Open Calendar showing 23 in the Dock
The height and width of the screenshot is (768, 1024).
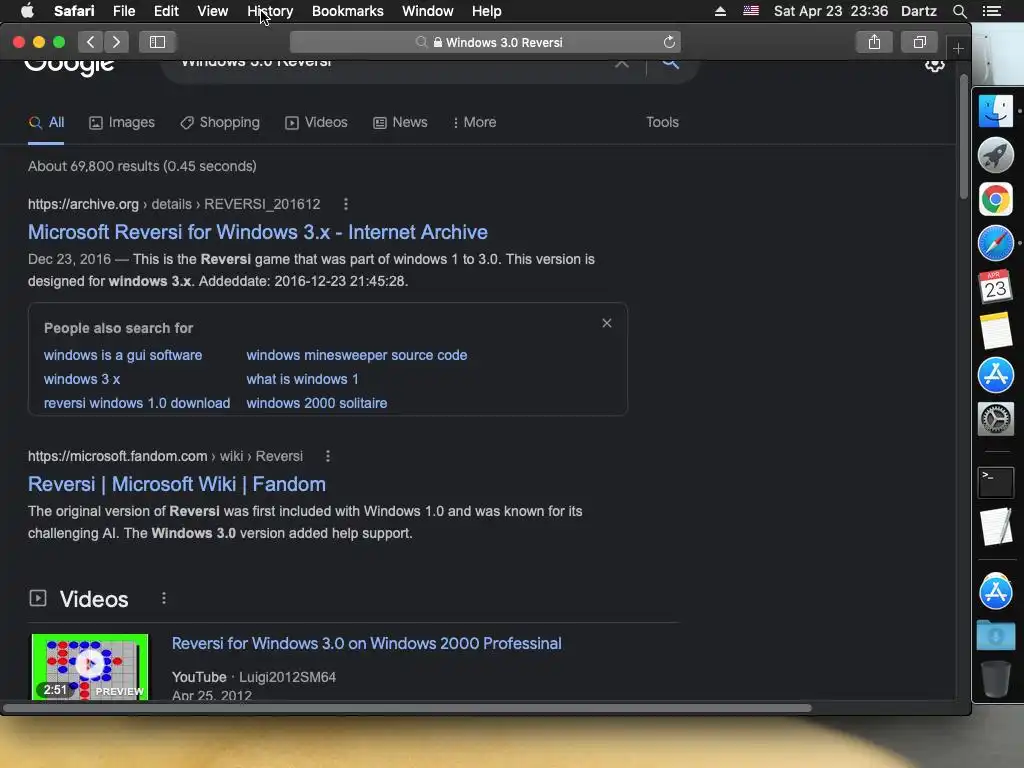point(995,287)
